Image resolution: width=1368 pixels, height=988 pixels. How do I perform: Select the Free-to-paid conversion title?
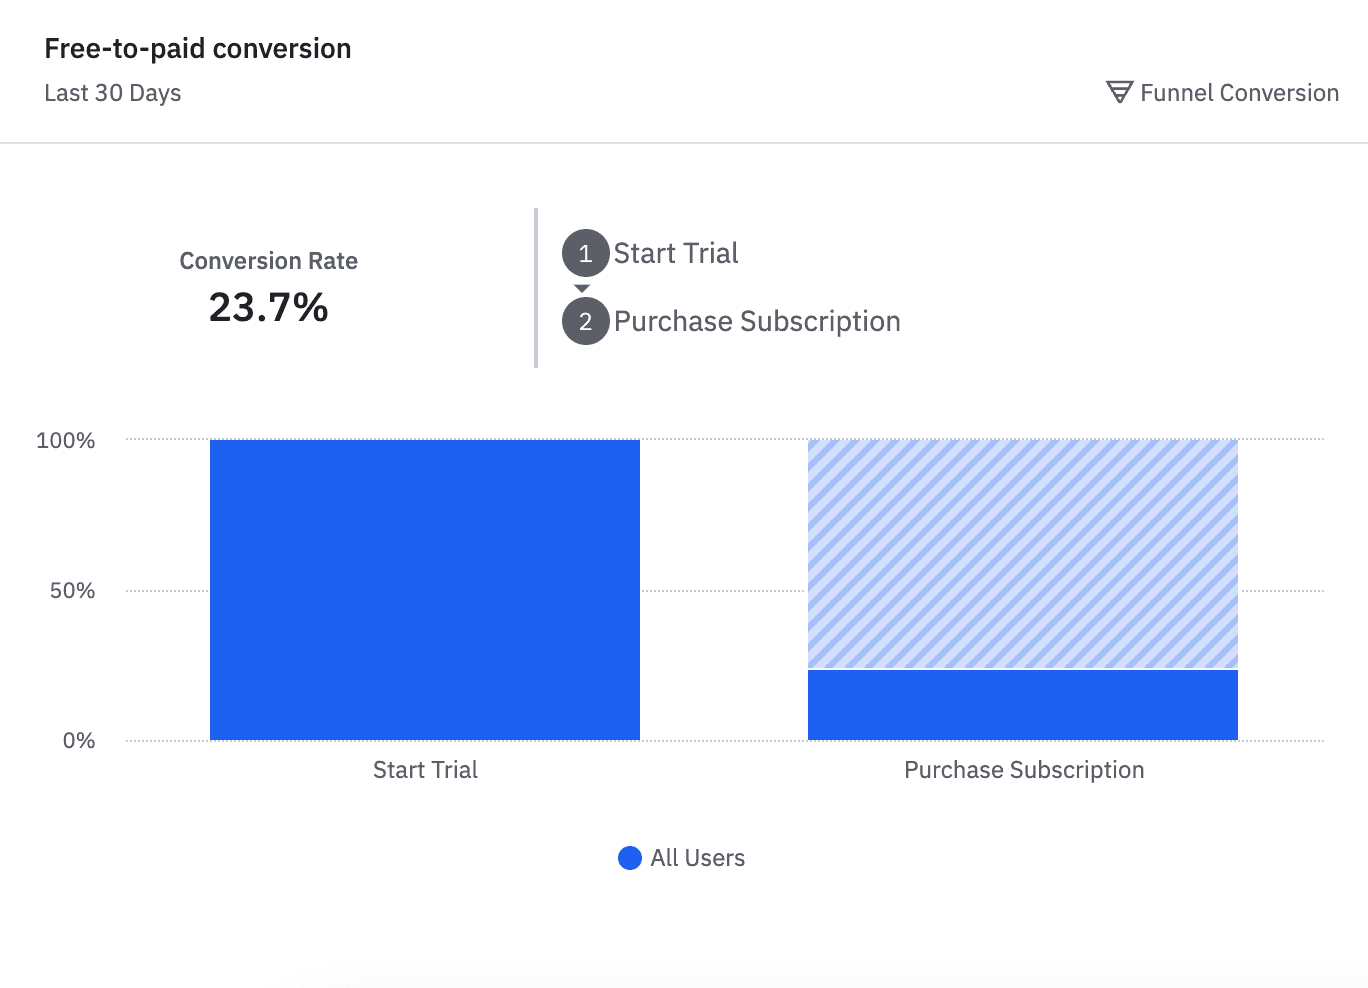[x=197, y=48]
